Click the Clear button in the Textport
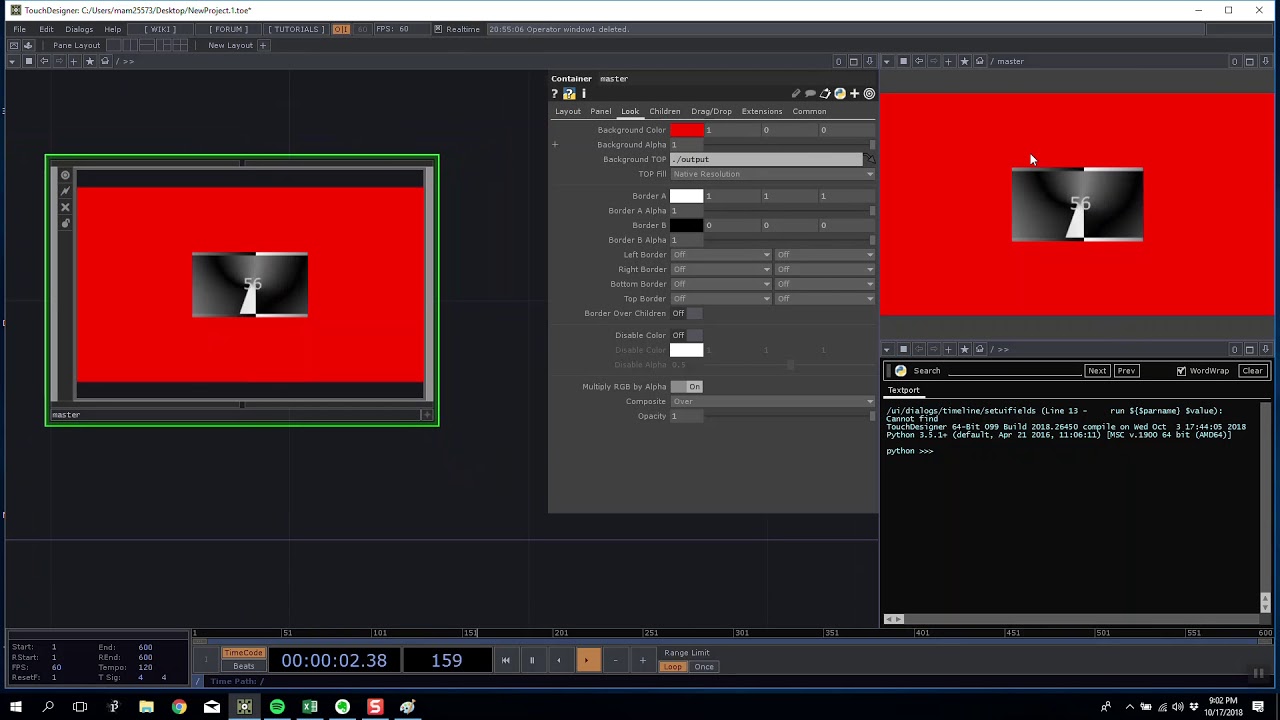The image size is (1280, 720). pyautogui.click(x=1252, y=371)
